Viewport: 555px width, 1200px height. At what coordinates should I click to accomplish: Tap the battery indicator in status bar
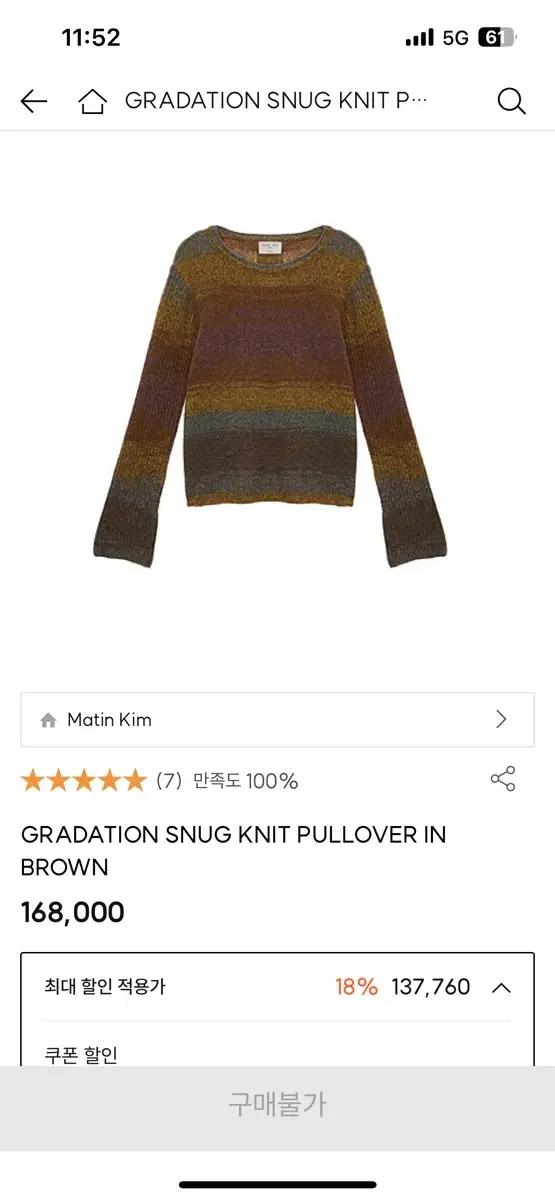point(496,38)
